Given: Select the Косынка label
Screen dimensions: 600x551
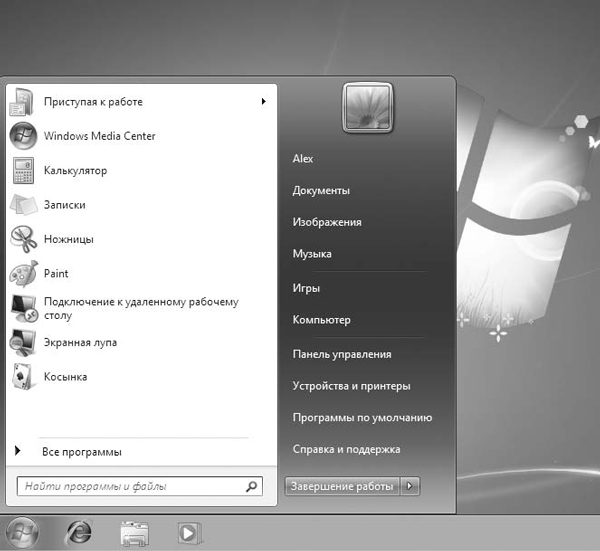Looking at the screenshot, I should tap(65, 377).
